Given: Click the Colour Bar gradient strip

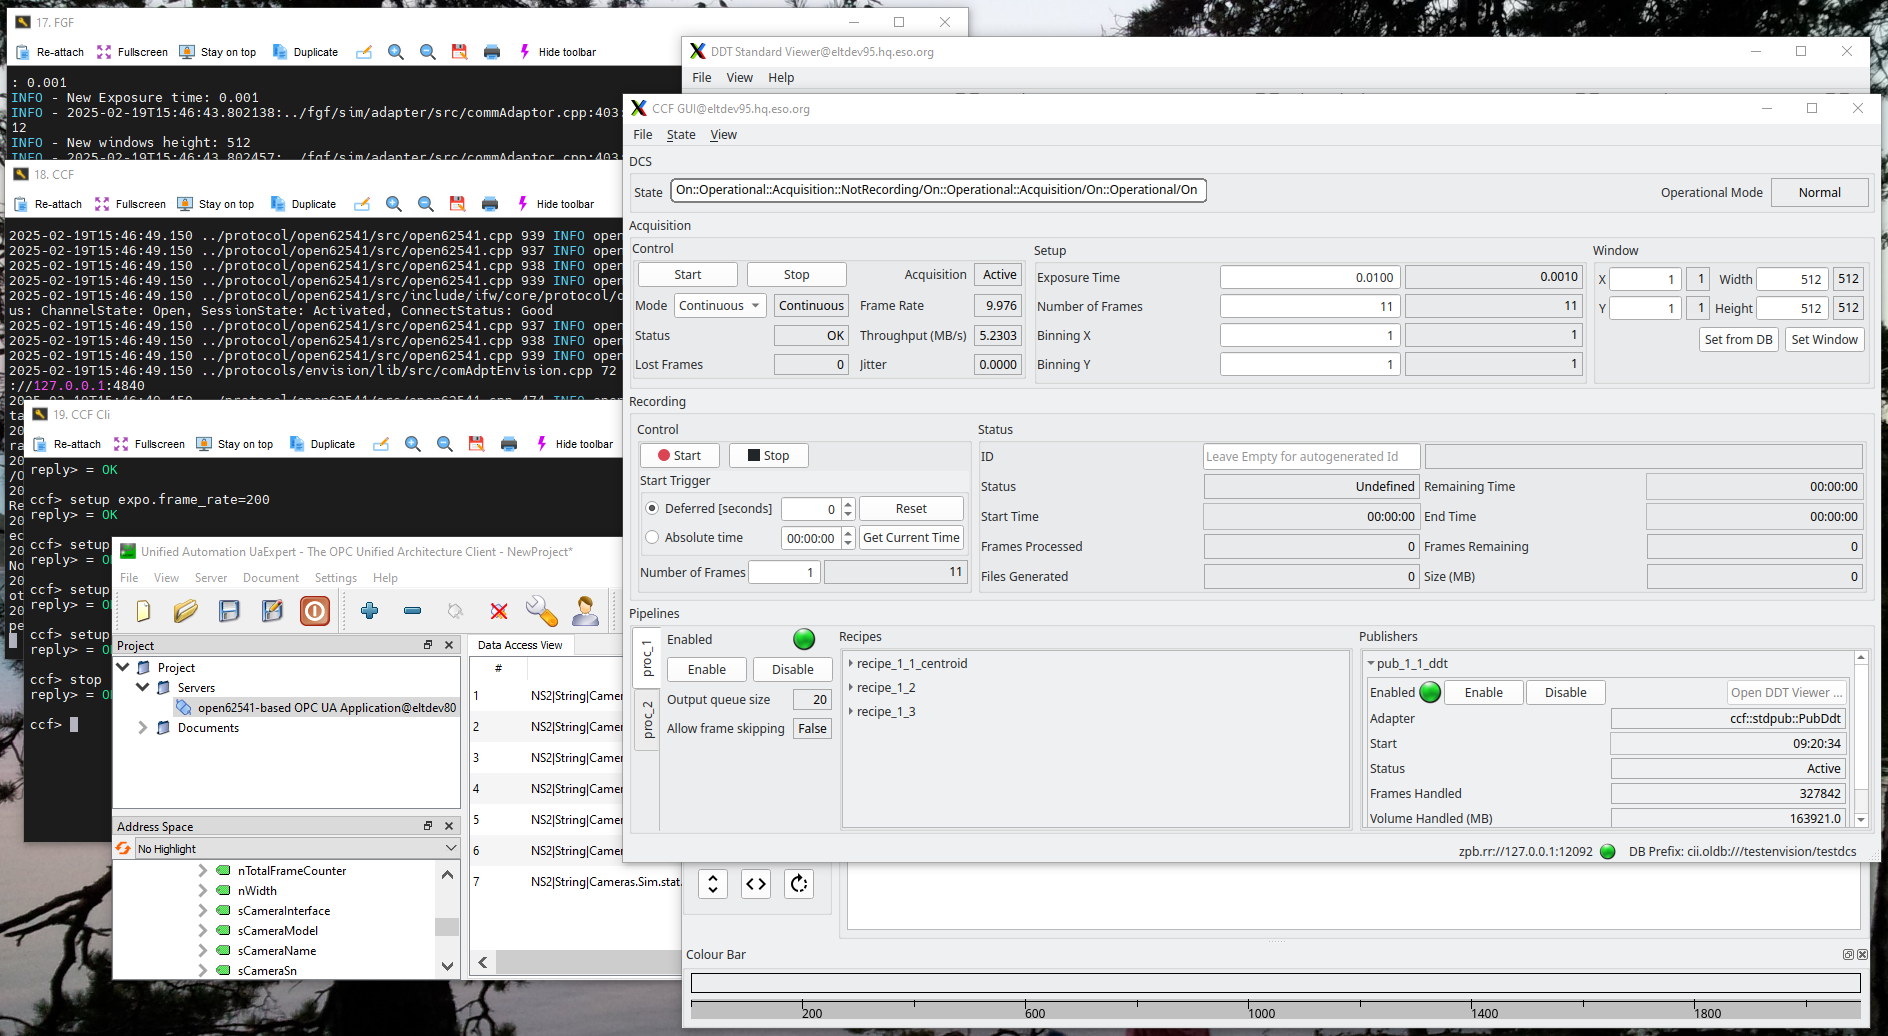Looking at the screenshot, I should click(1275, 983).
